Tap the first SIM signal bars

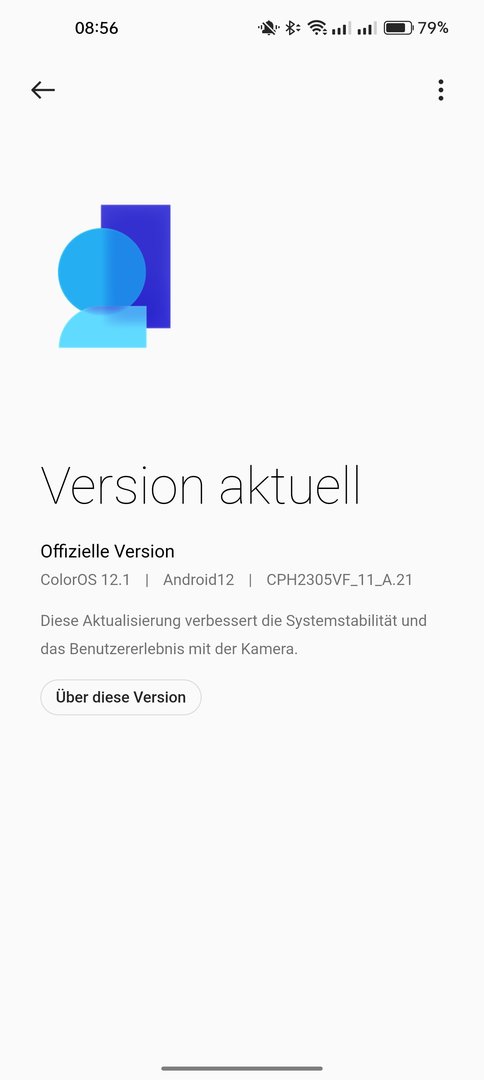[x=340, y=28]
